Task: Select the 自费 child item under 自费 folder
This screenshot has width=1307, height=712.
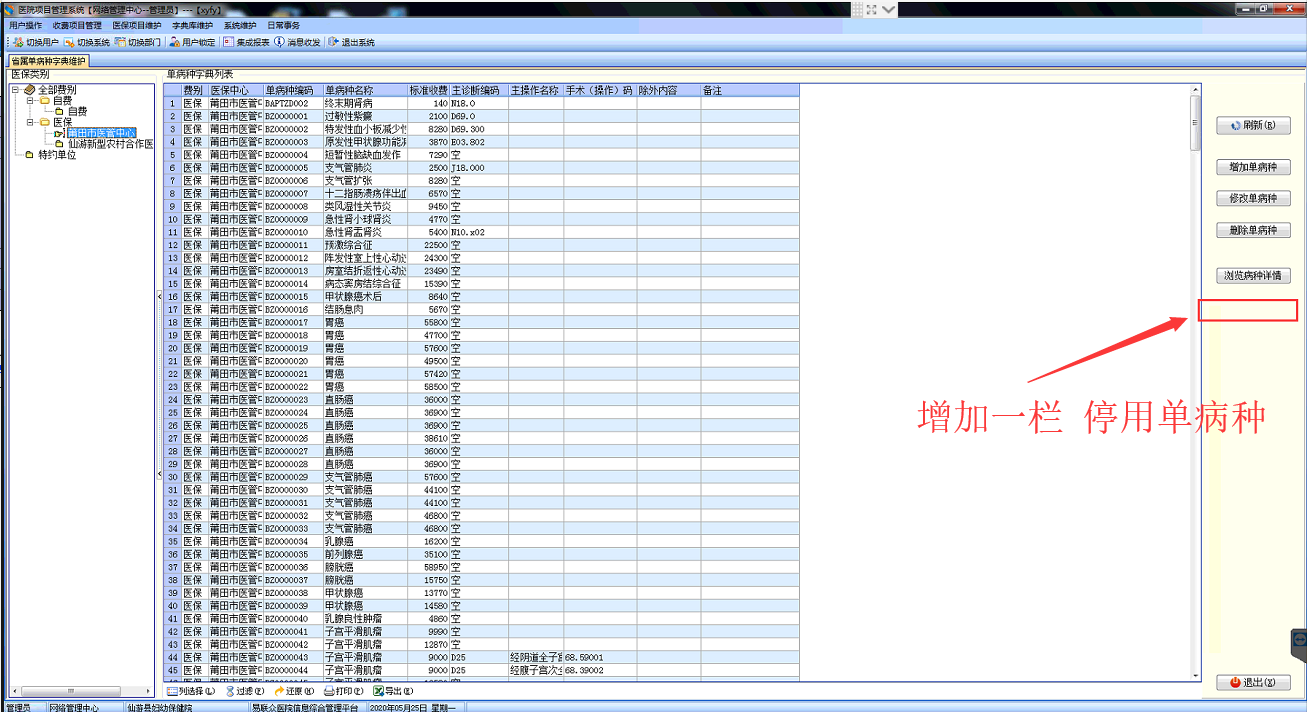Action: point(77,112)
